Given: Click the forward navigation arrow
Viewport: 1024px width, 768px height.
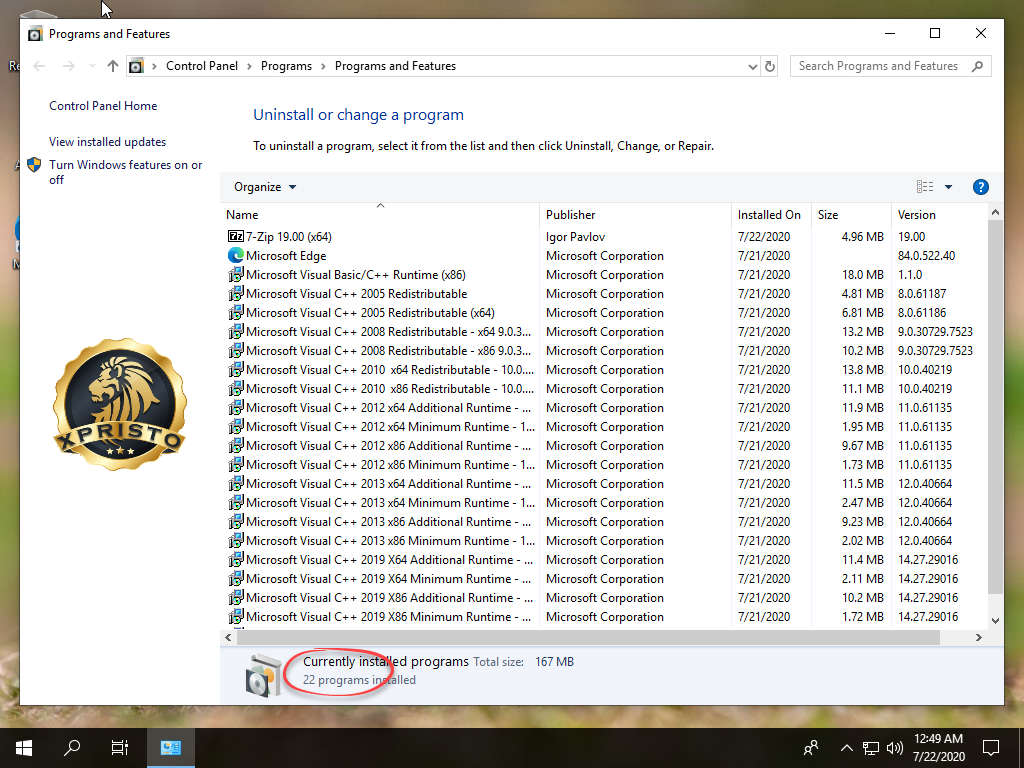Looking at the screenshot, I should pyautogui.click(x=69, y=66).
